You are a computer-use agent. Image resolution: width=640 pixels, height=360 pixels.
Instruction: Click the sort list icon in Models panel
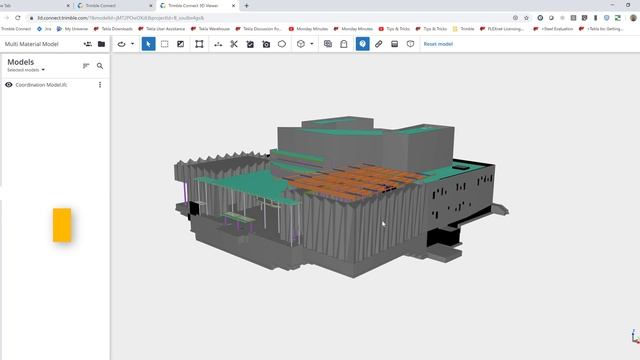click(x=86, y=66)
